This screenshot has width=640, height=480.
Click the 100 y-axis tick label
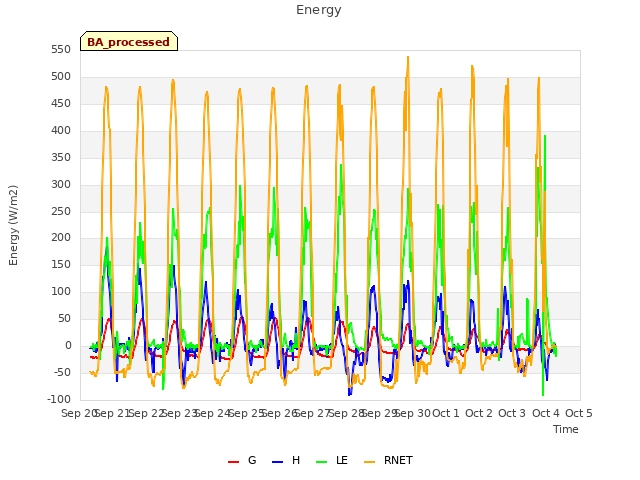61,291
